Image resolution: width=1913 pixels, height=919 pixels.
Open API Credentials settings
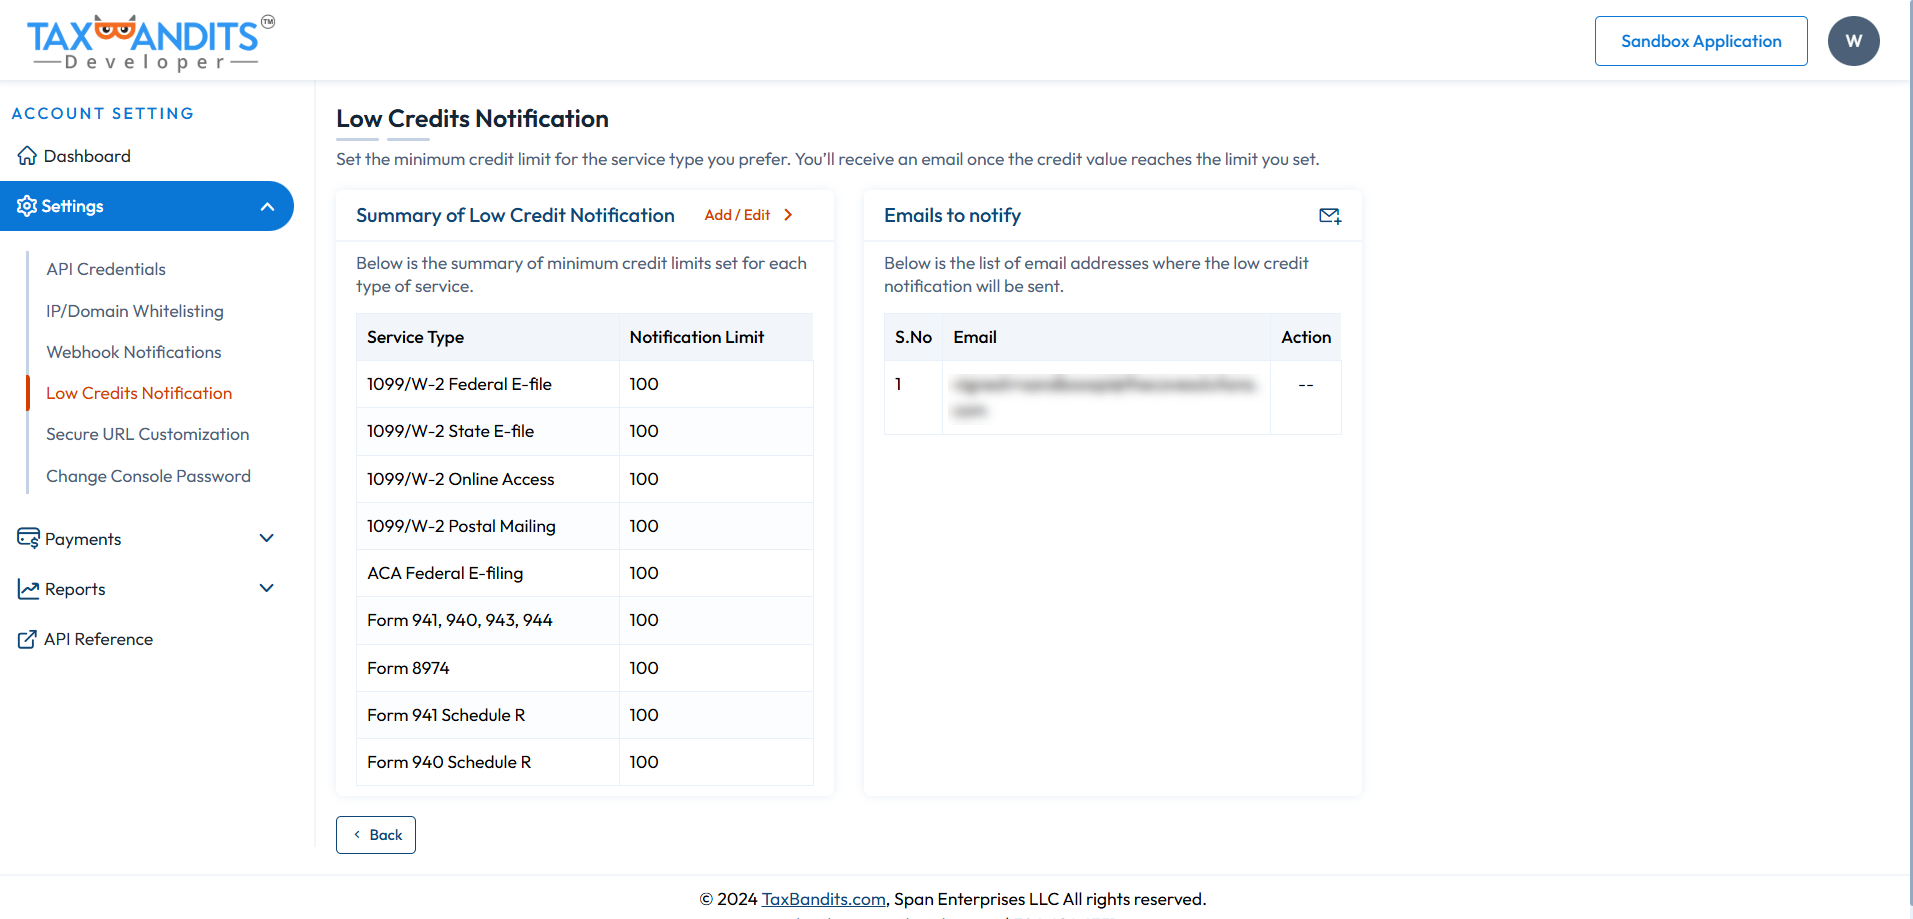(105, 269)
